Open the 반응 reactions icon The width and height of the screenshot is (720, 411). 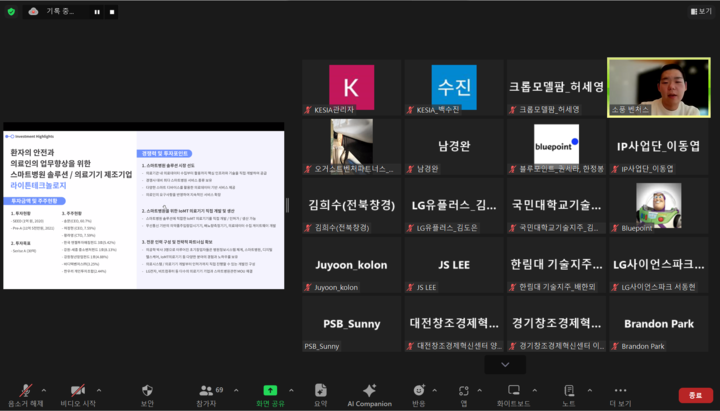point(418,390)
